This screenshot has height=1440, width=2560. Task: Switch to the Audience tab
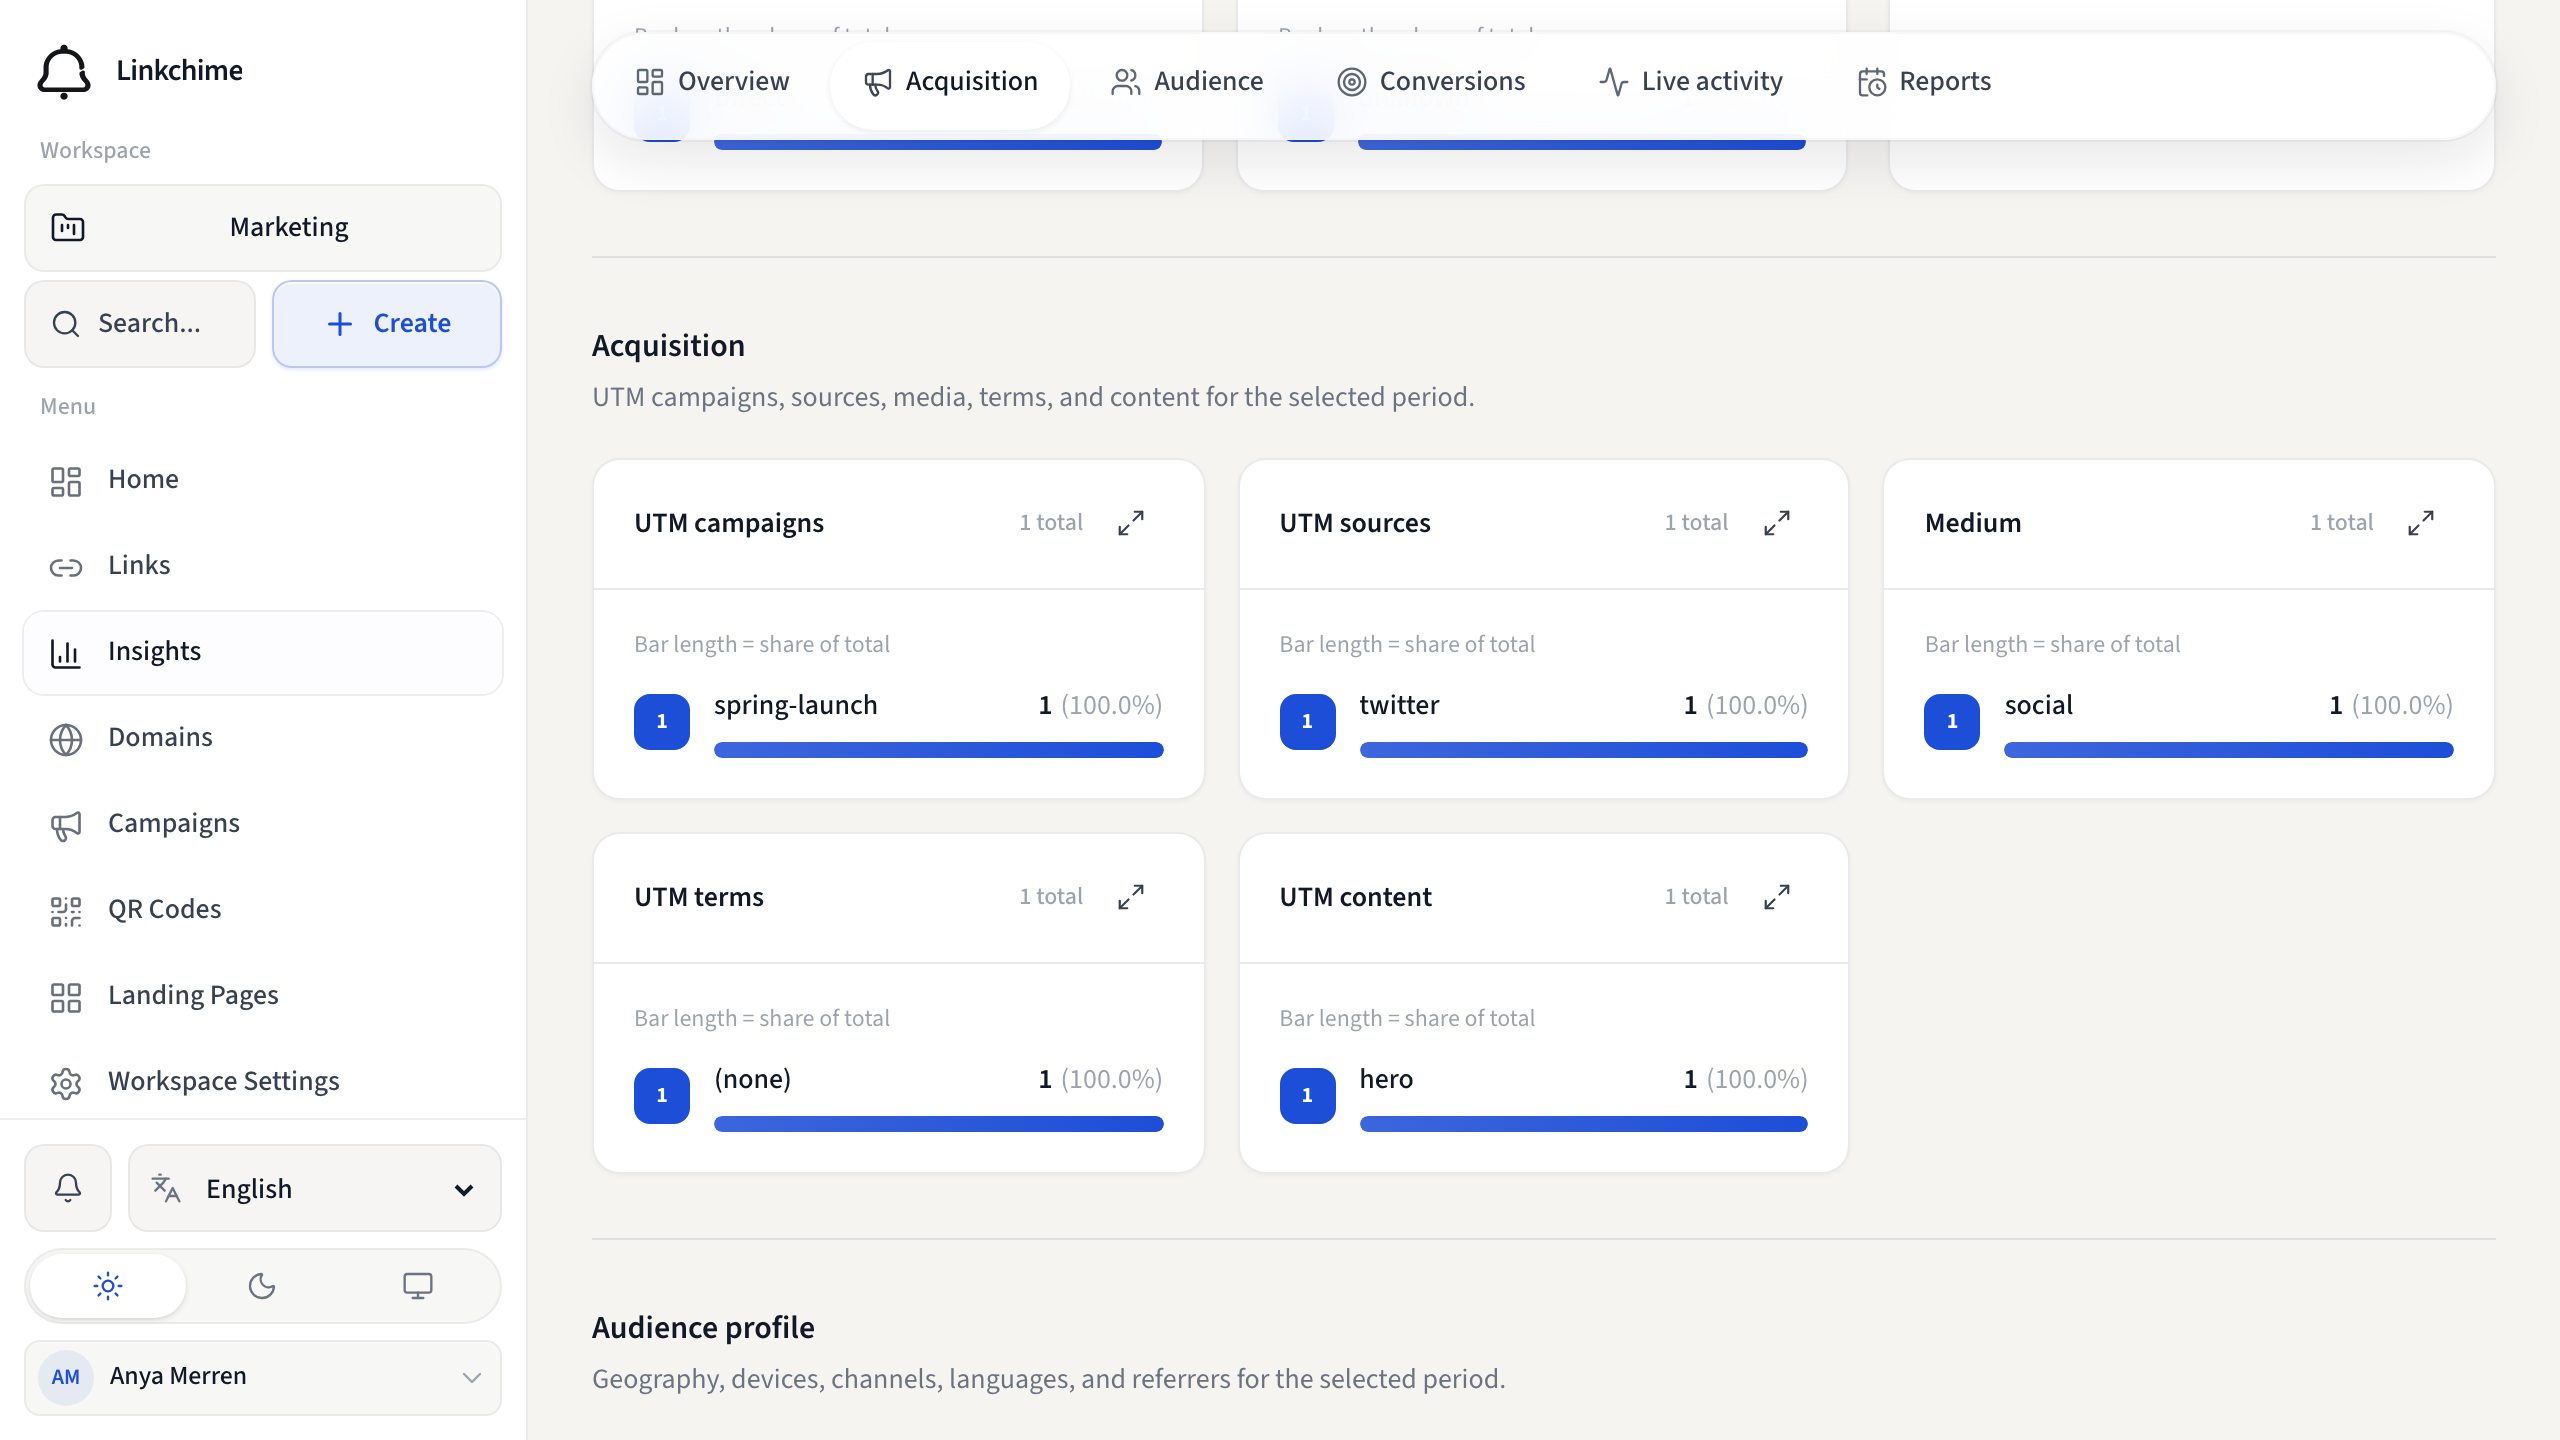point(1187,82)
